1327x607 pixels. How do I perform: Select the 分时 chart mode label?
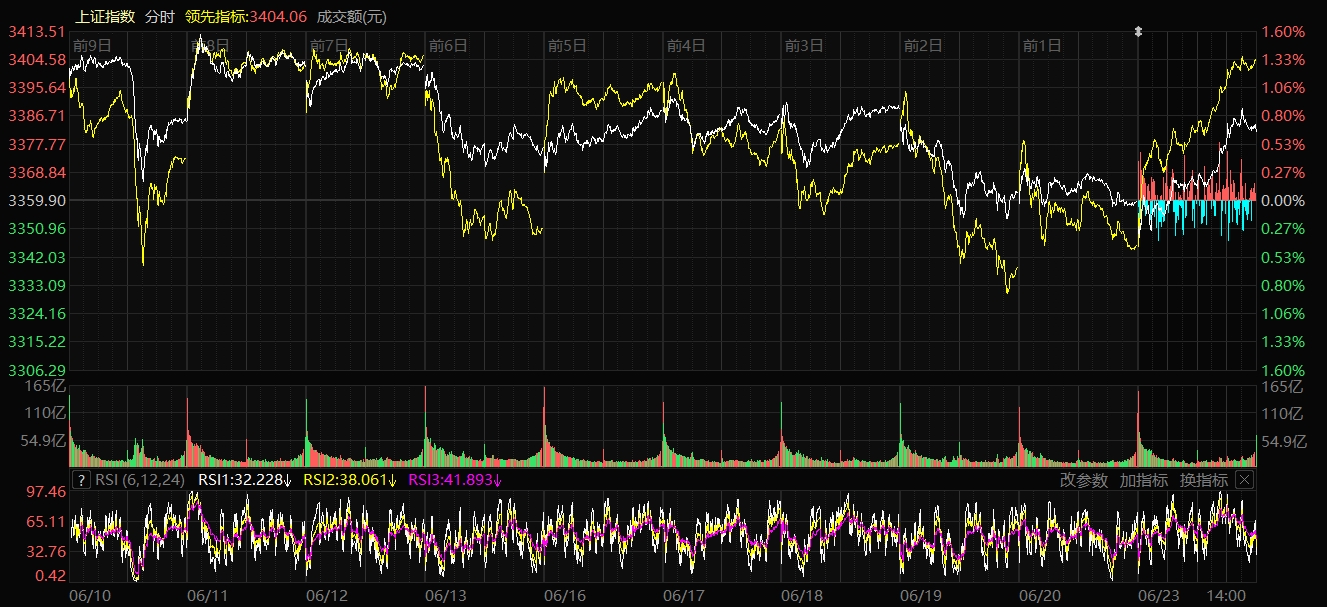[159, 16]
